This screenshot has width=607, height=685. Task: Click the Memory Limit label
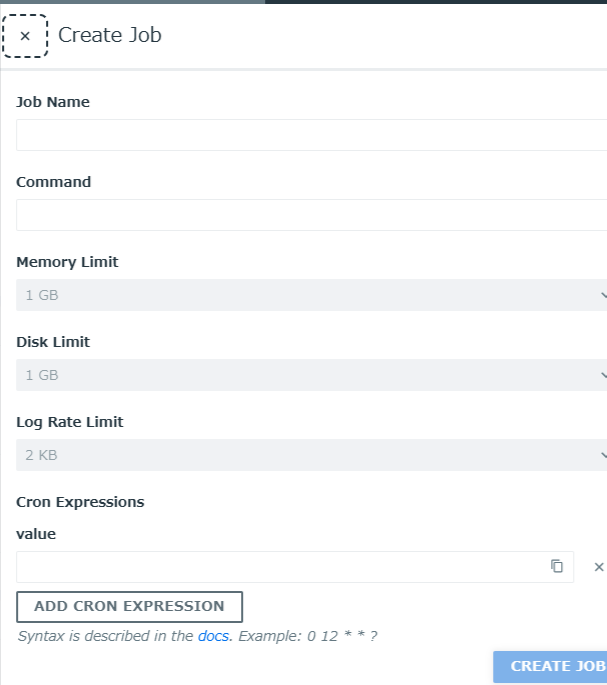click(67, 262)
